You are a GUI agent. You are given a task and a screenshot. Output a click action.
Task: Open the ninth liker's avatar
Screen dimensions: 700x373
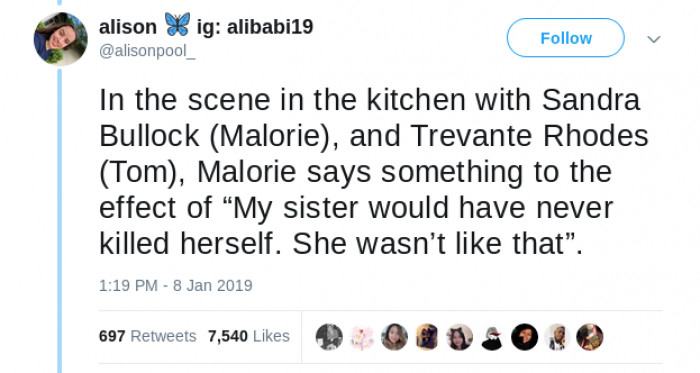(590, 337)
